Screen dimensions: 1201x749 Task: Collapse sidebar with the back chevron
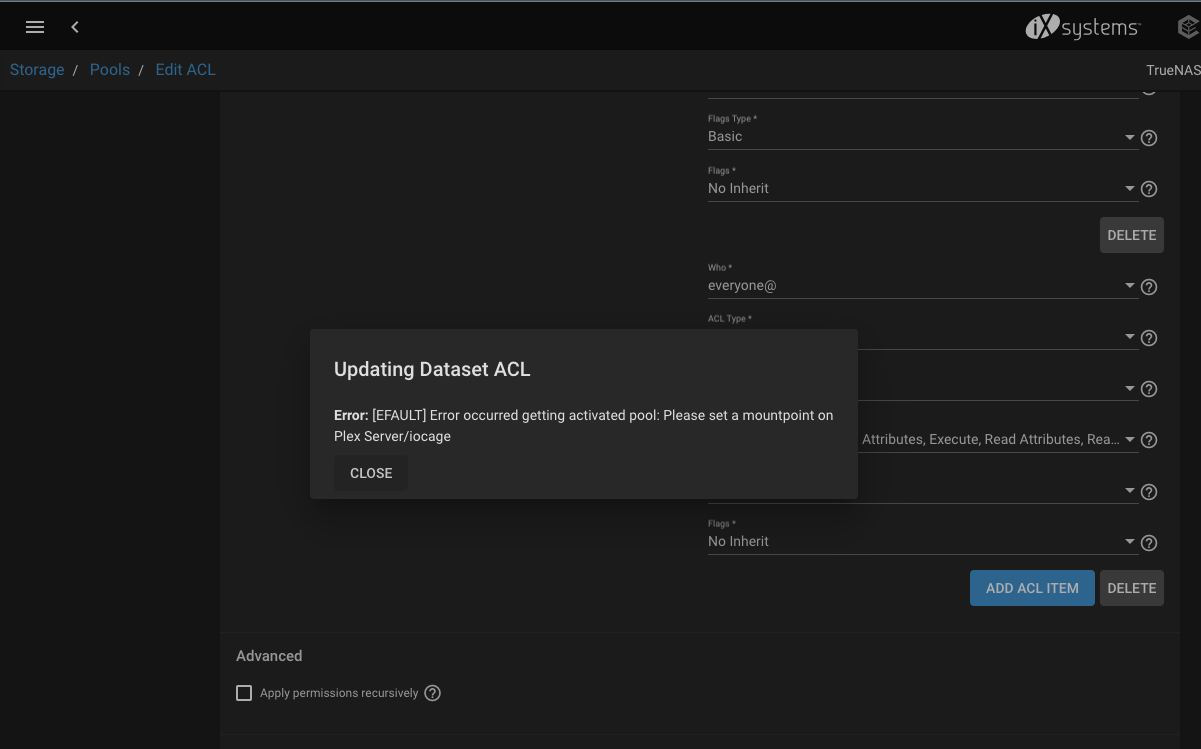[x=75, y=27]
